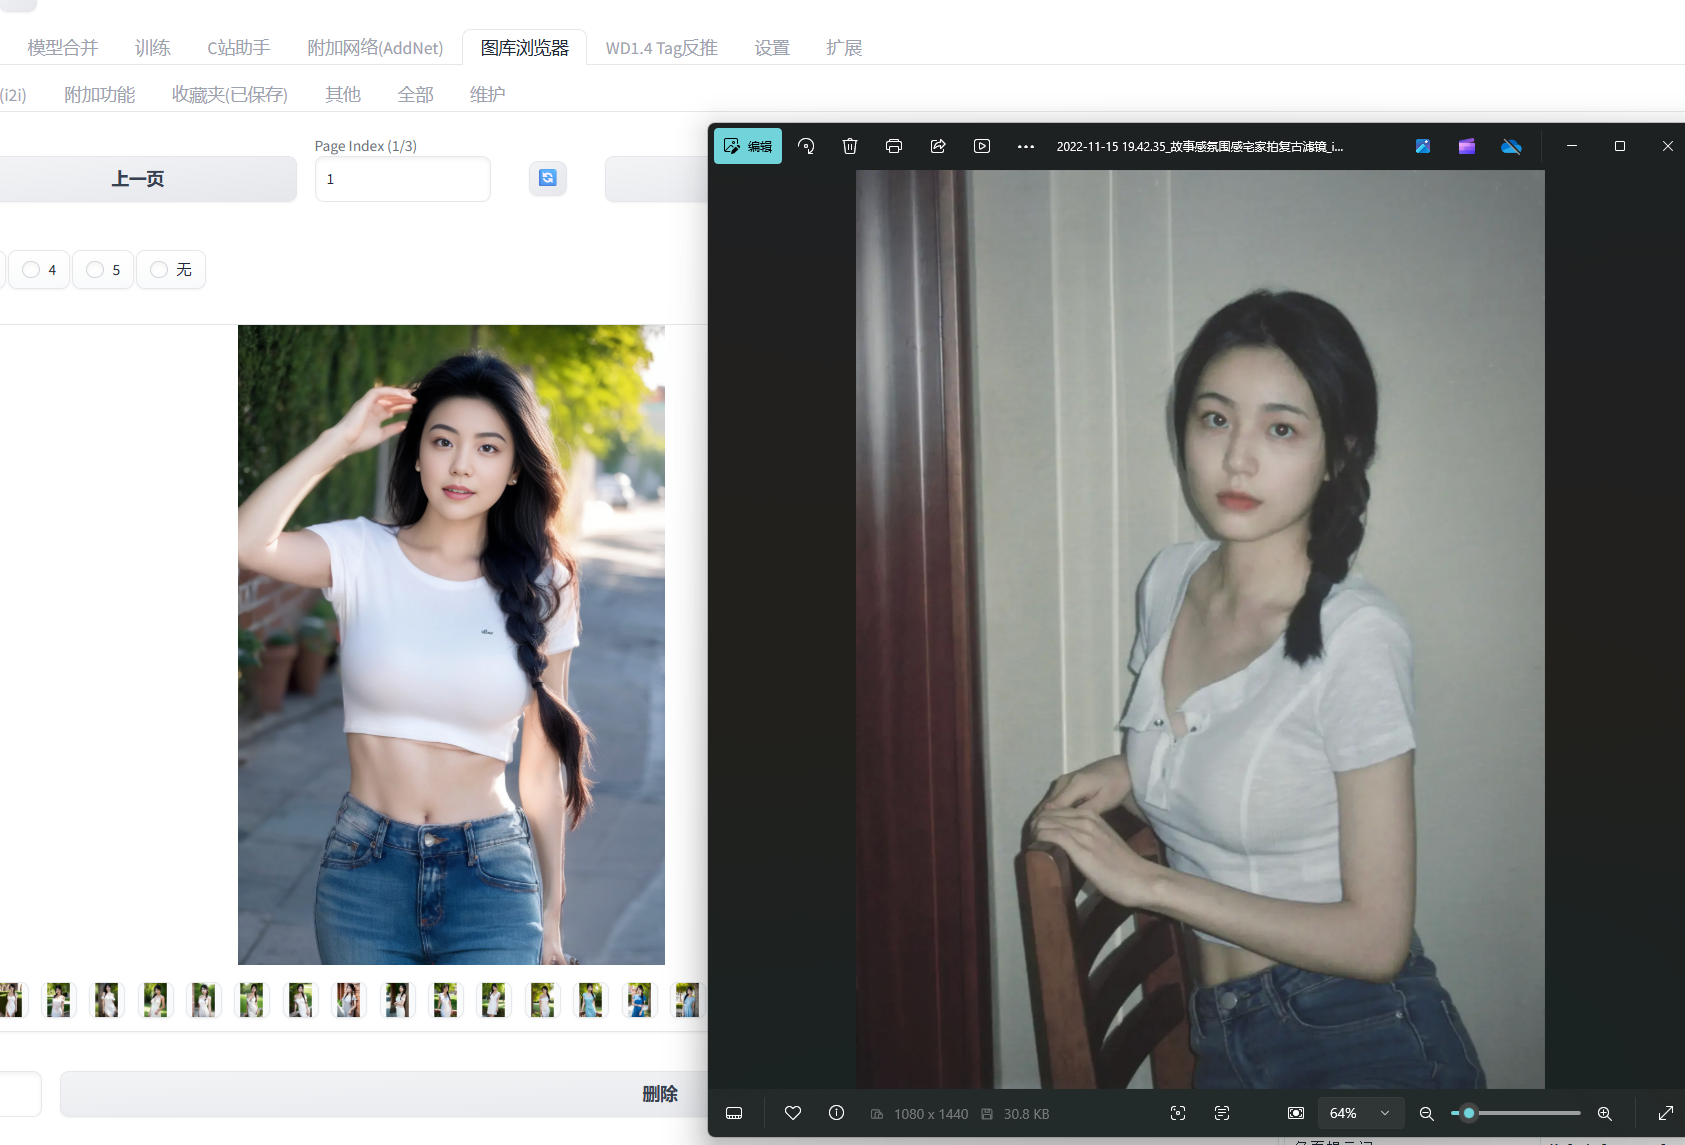Select the rating 4 radio button
Image resolution: width=1685 pixels, height=1145 pixels.
pos(31,270)
